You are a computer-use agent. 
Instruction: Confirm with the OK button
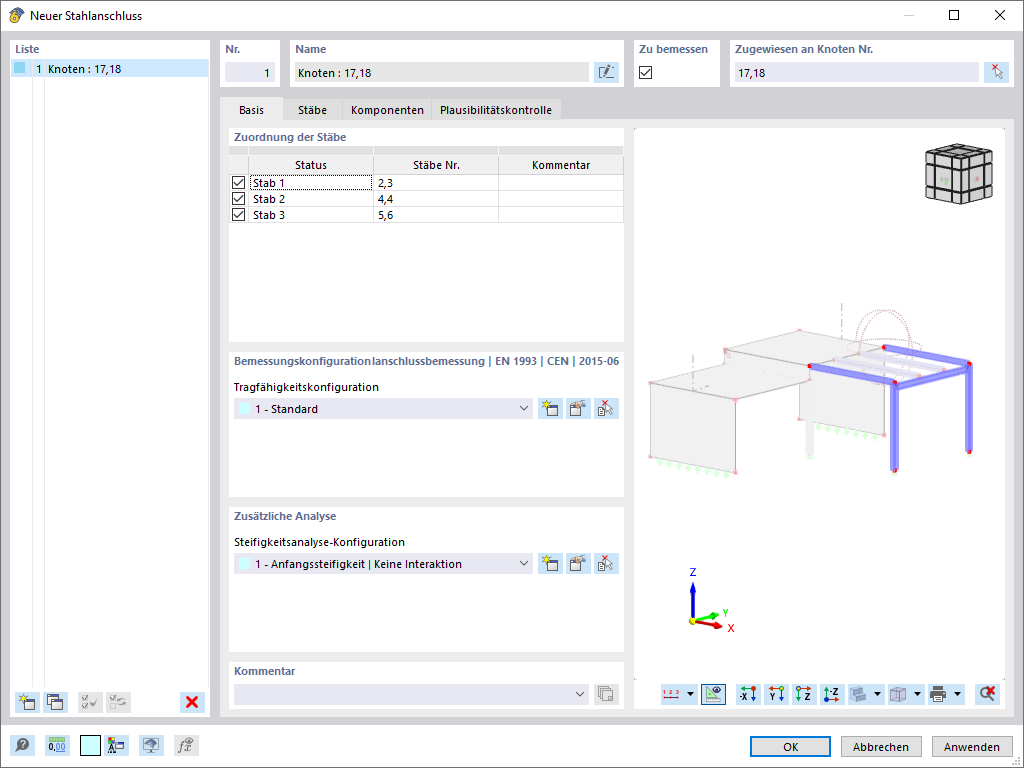[790, 746]
